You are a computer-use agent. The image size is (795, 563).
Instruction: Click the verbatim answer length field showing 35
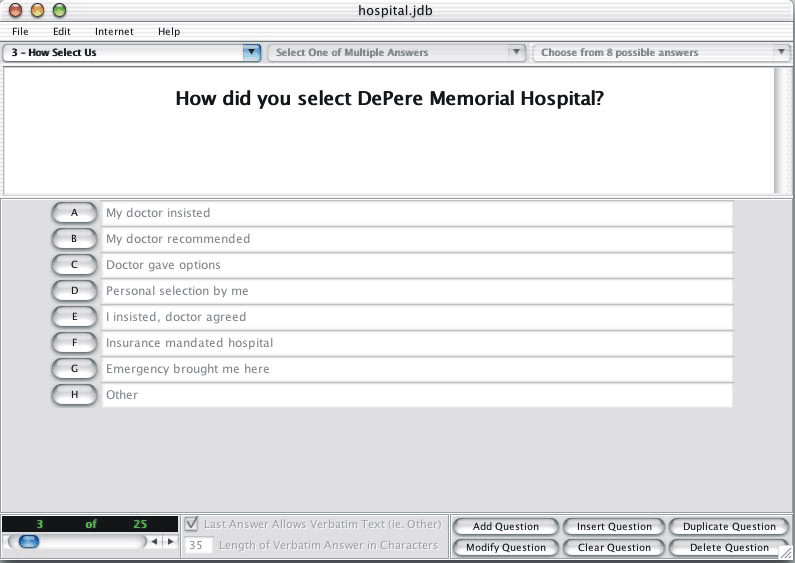click(198, 545)
